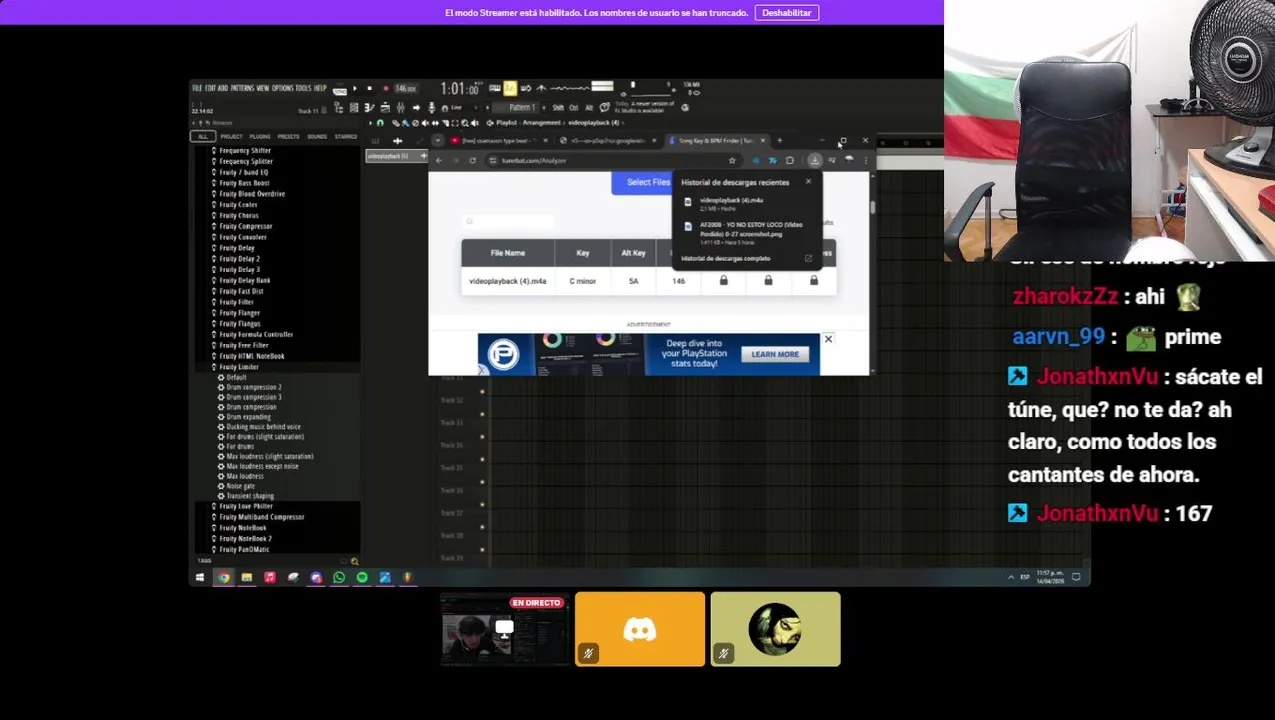Open the FL Studio FILE menu
Image resolution: width=1275 pixels, height=720 pixels.
[197, 88]
